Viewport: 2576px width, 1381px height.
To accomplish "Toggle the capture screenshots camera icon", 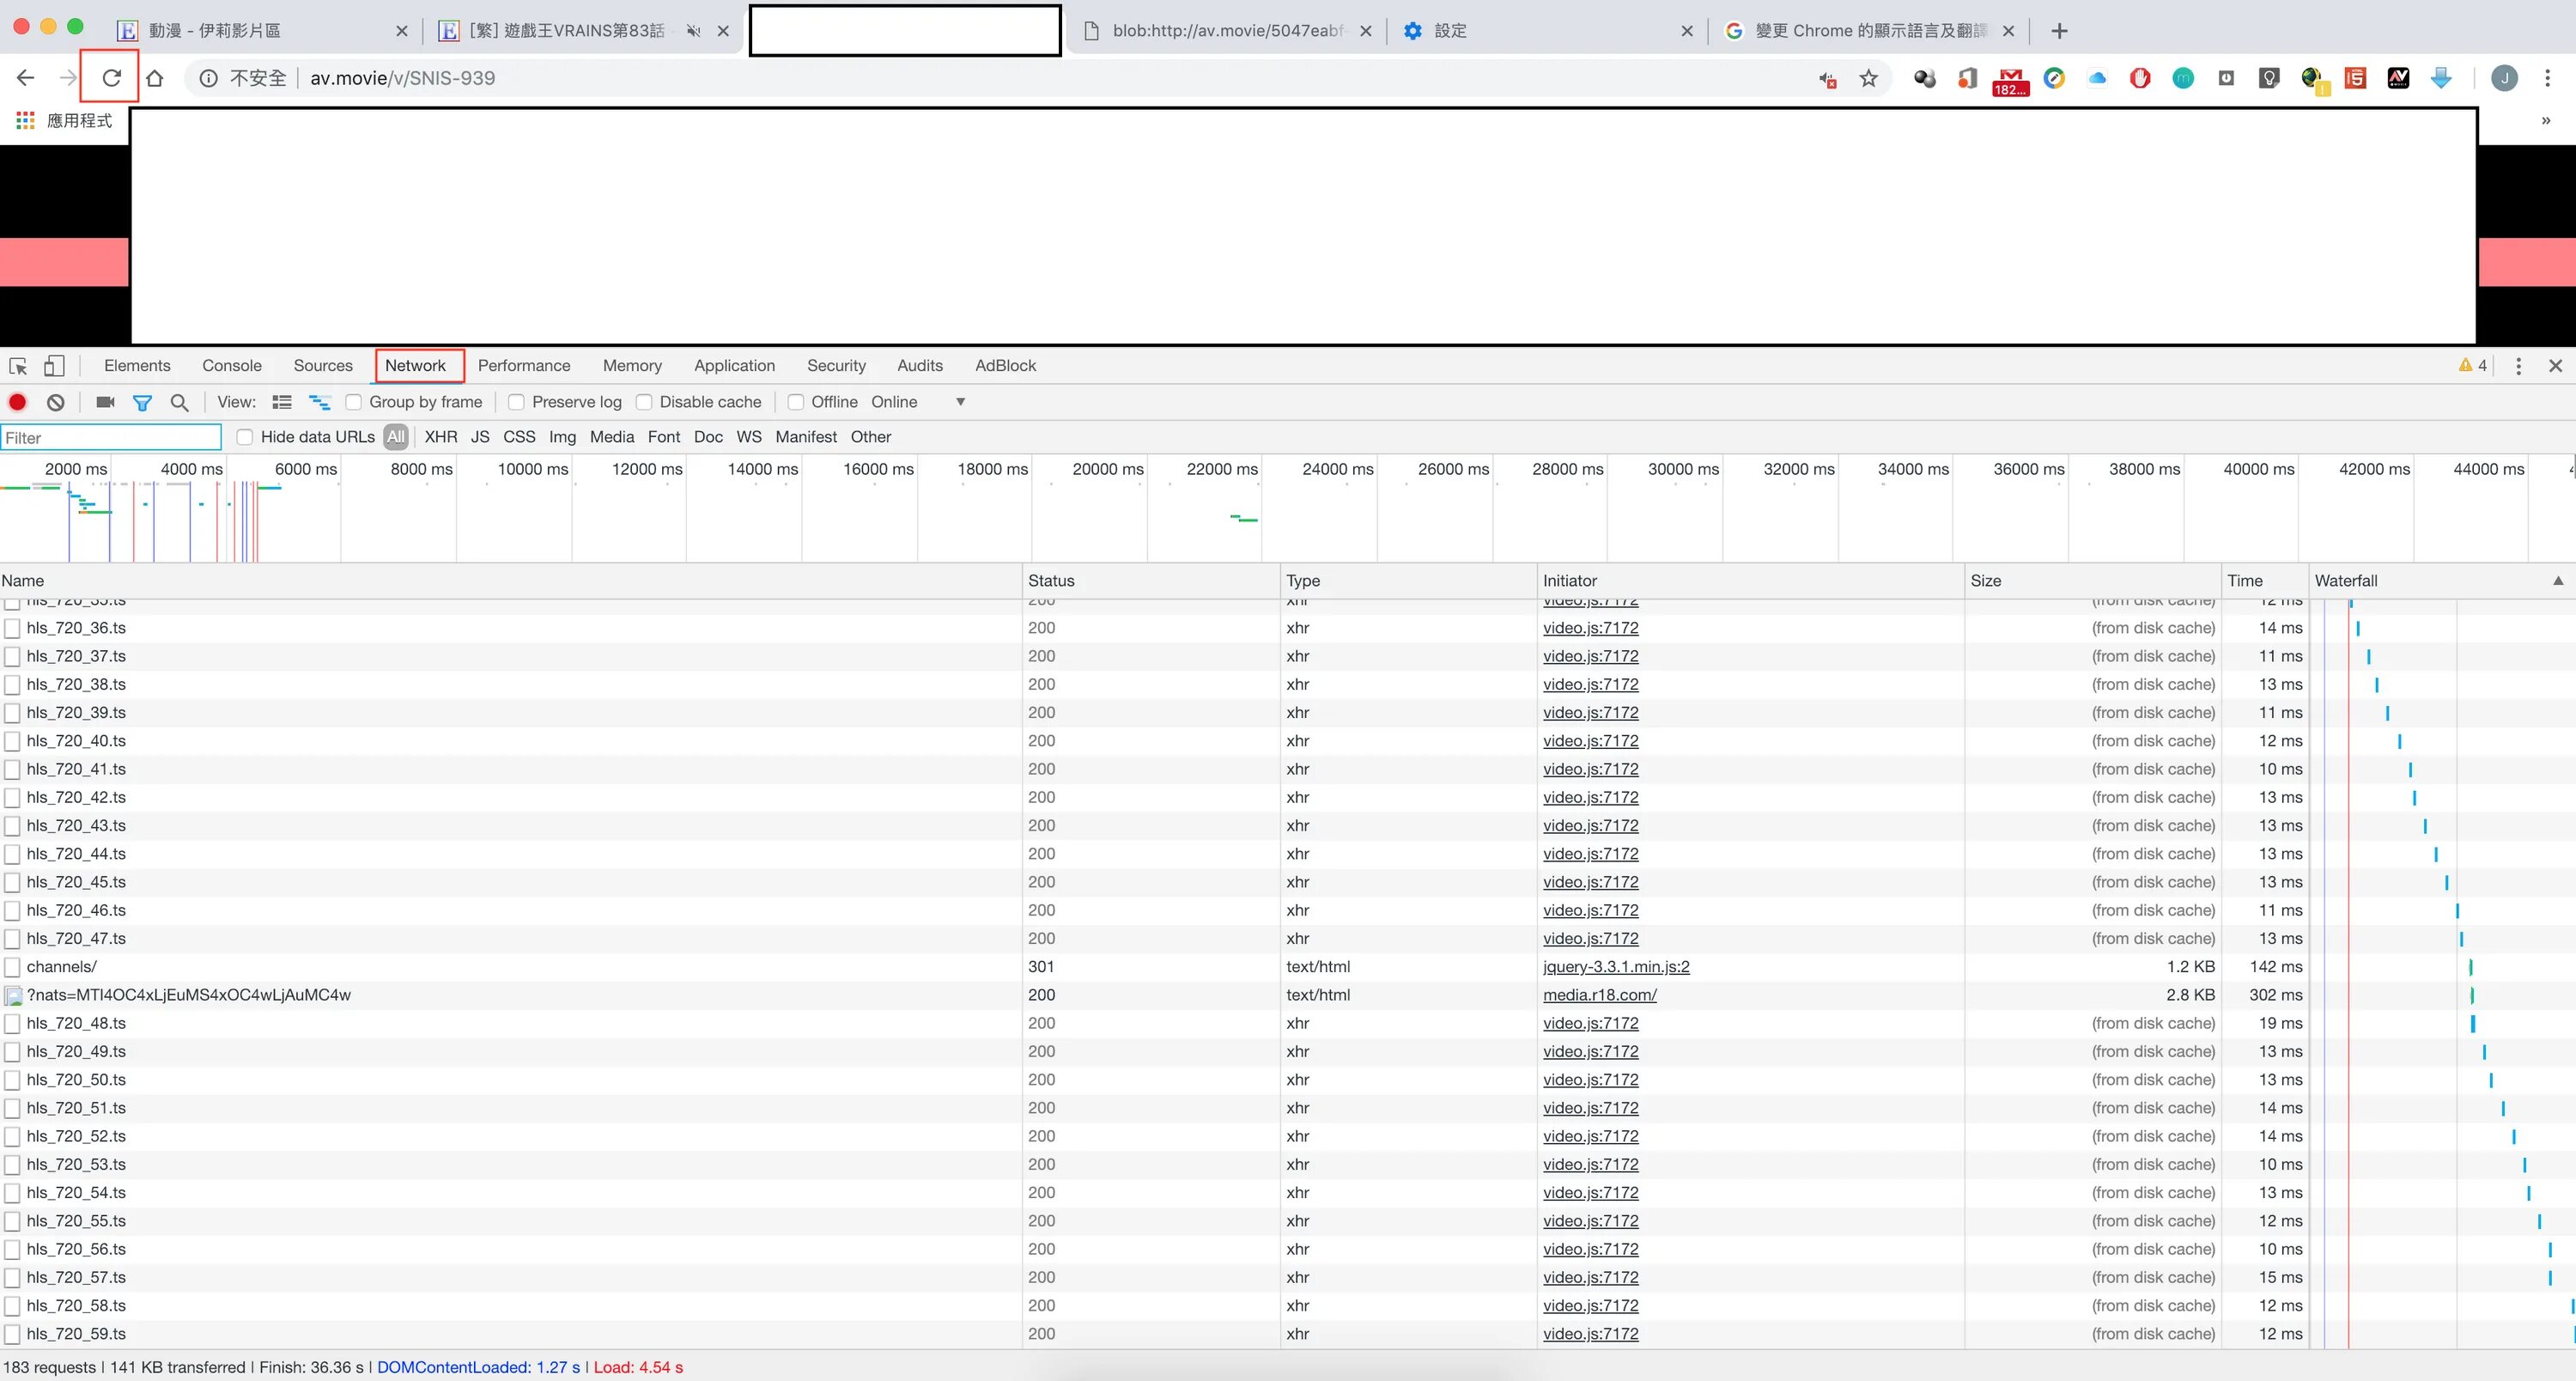I will point(105,402).
